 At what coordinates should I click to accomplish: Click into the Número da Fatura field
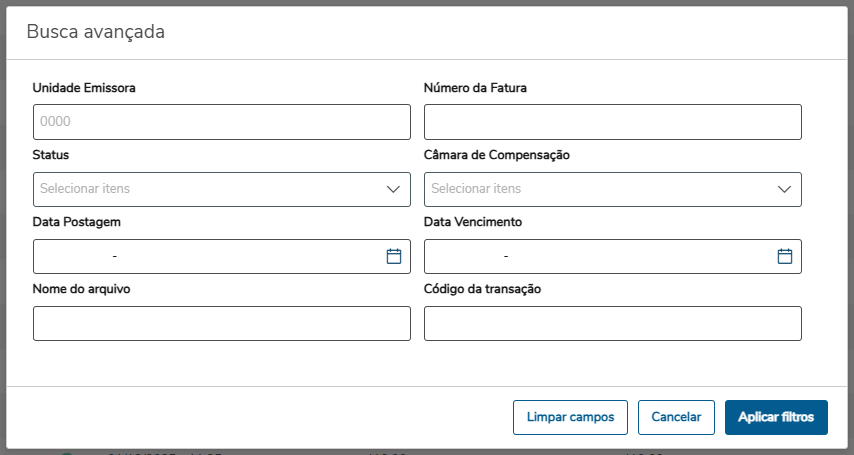pyautogui.click(x=612, y=122)
